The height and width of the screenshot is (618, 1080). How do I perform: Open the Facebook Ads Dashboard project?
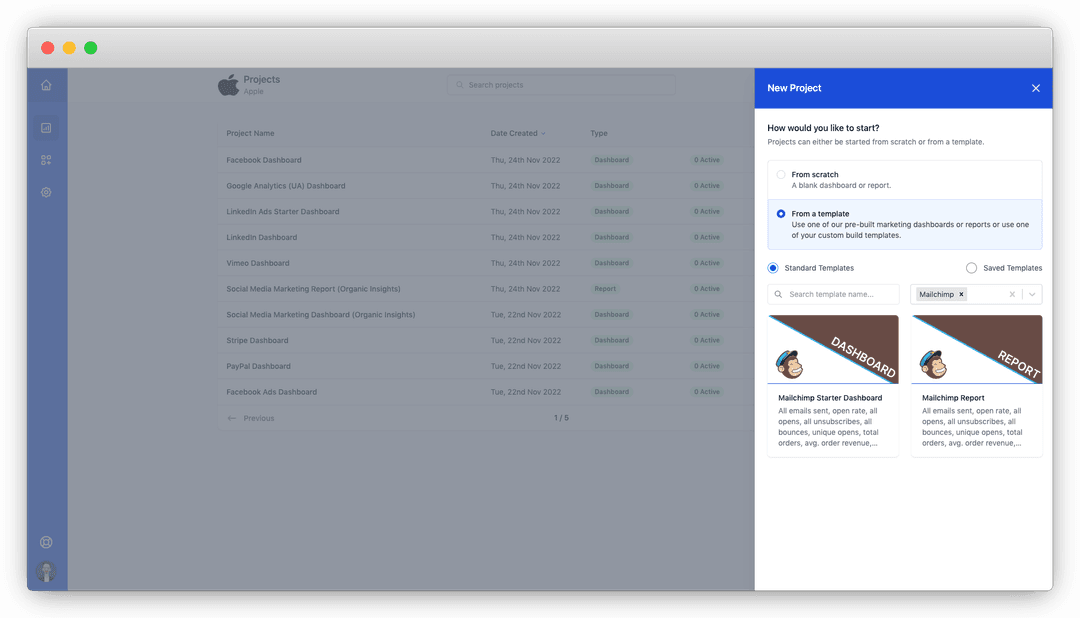271,392
